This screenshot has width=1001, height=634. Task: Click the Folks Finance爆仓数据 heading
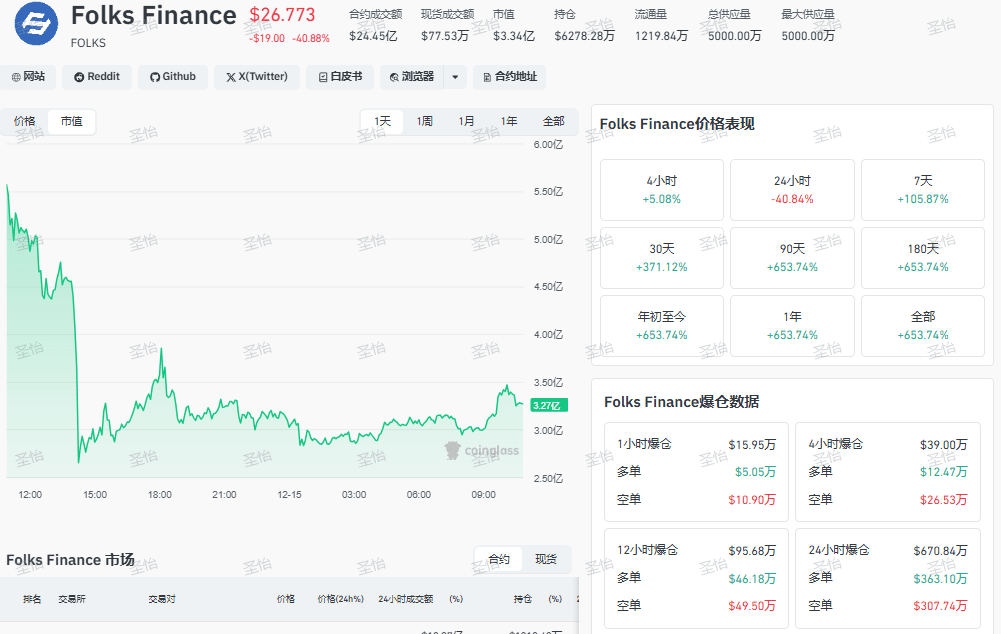681,402
